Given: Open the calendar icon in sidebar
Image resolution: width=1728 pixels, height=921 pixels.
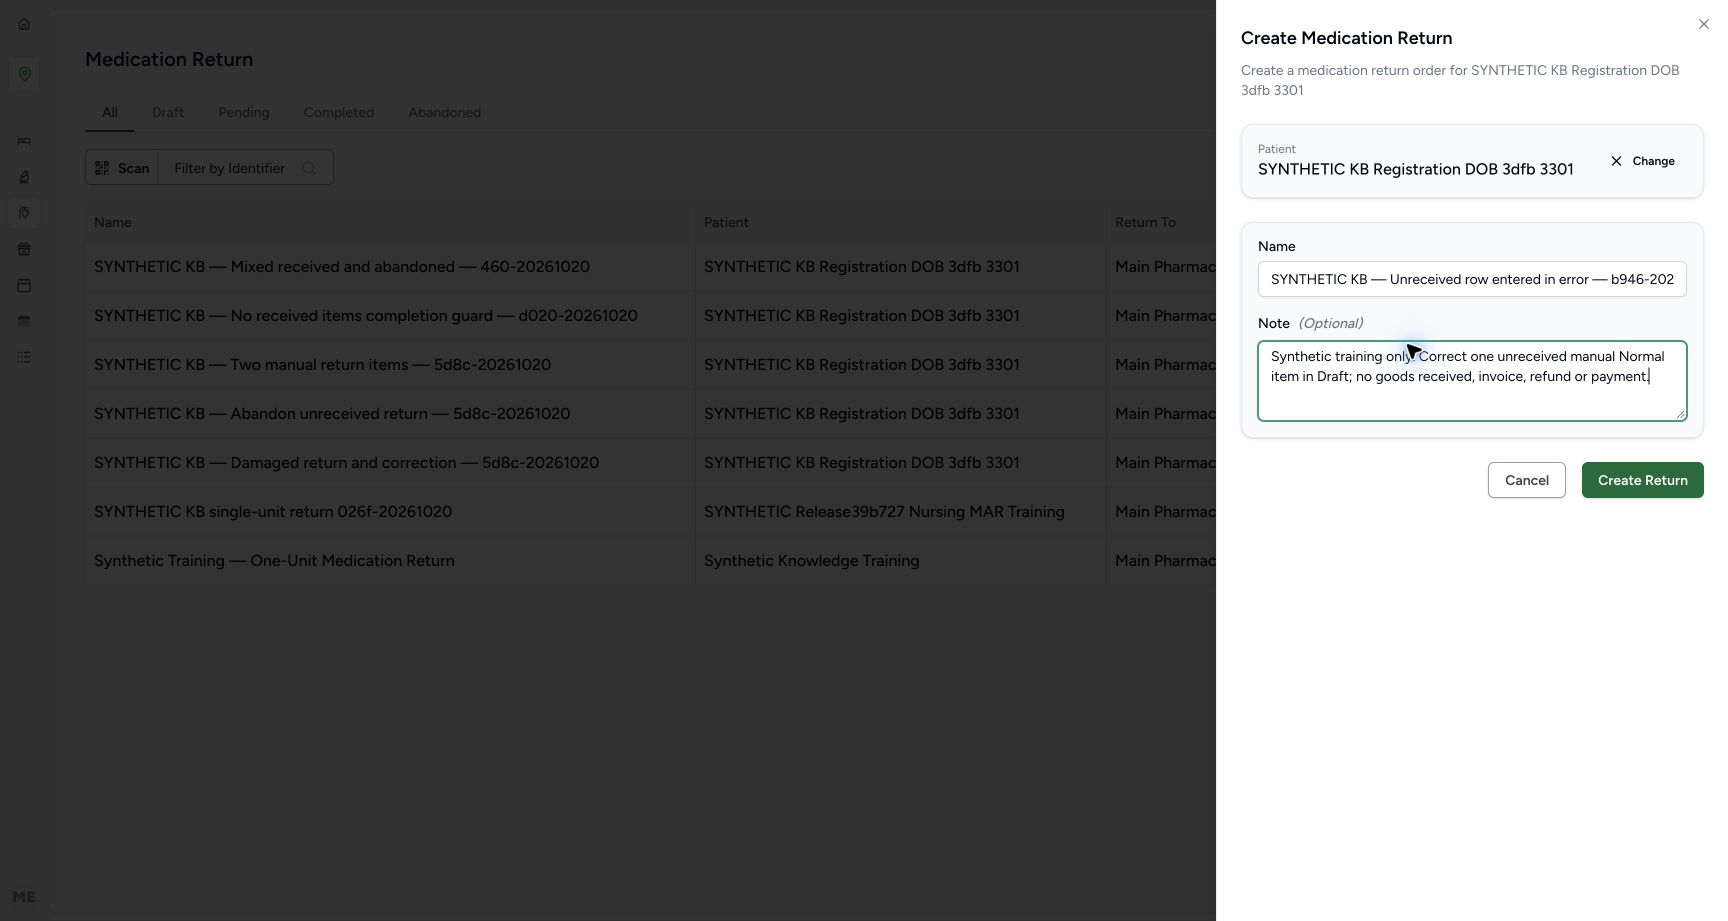Looking at the screenshot, I should [x=24, y=285].
